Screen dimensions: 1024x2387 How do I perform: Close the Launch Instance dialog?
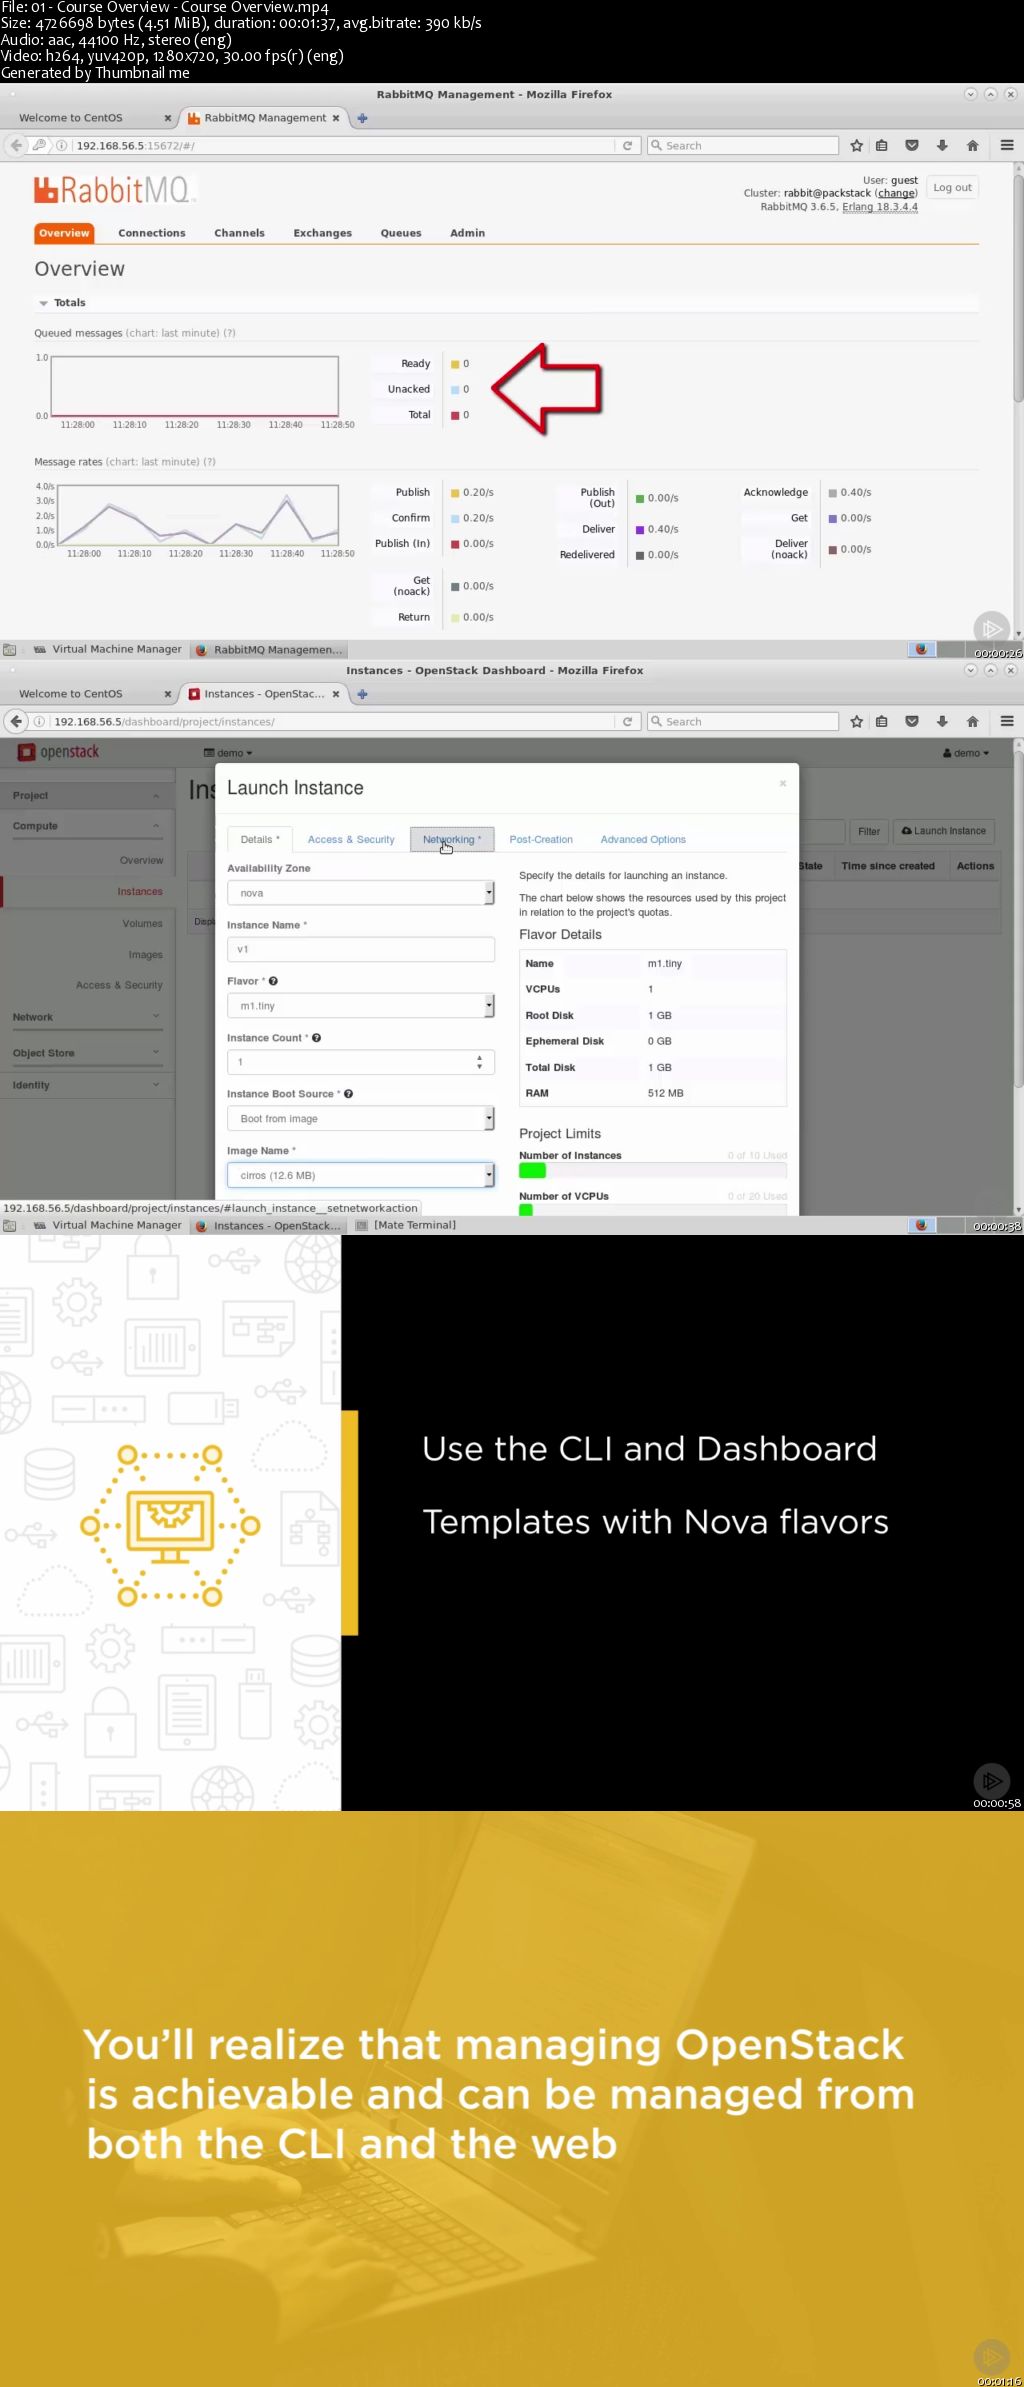pyautogui.click(x=783, y=783)
